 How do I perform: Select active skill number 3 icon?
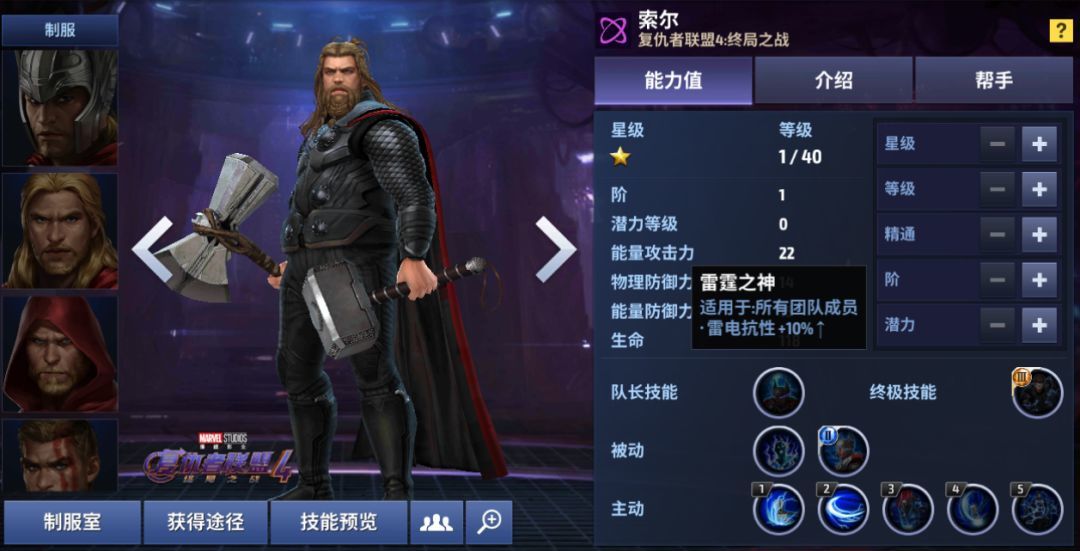908,510
